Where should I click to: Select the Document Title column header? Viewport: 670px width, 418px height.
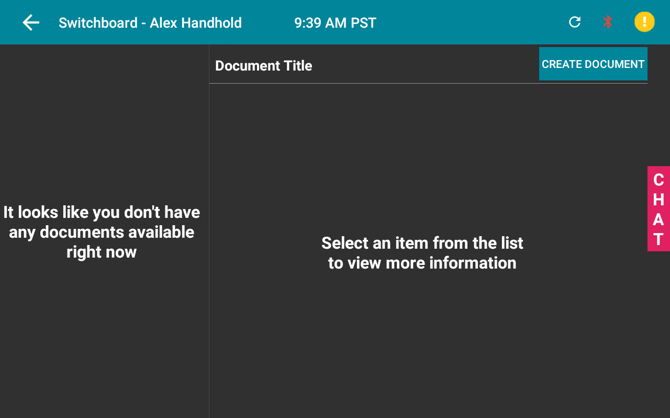264,66
